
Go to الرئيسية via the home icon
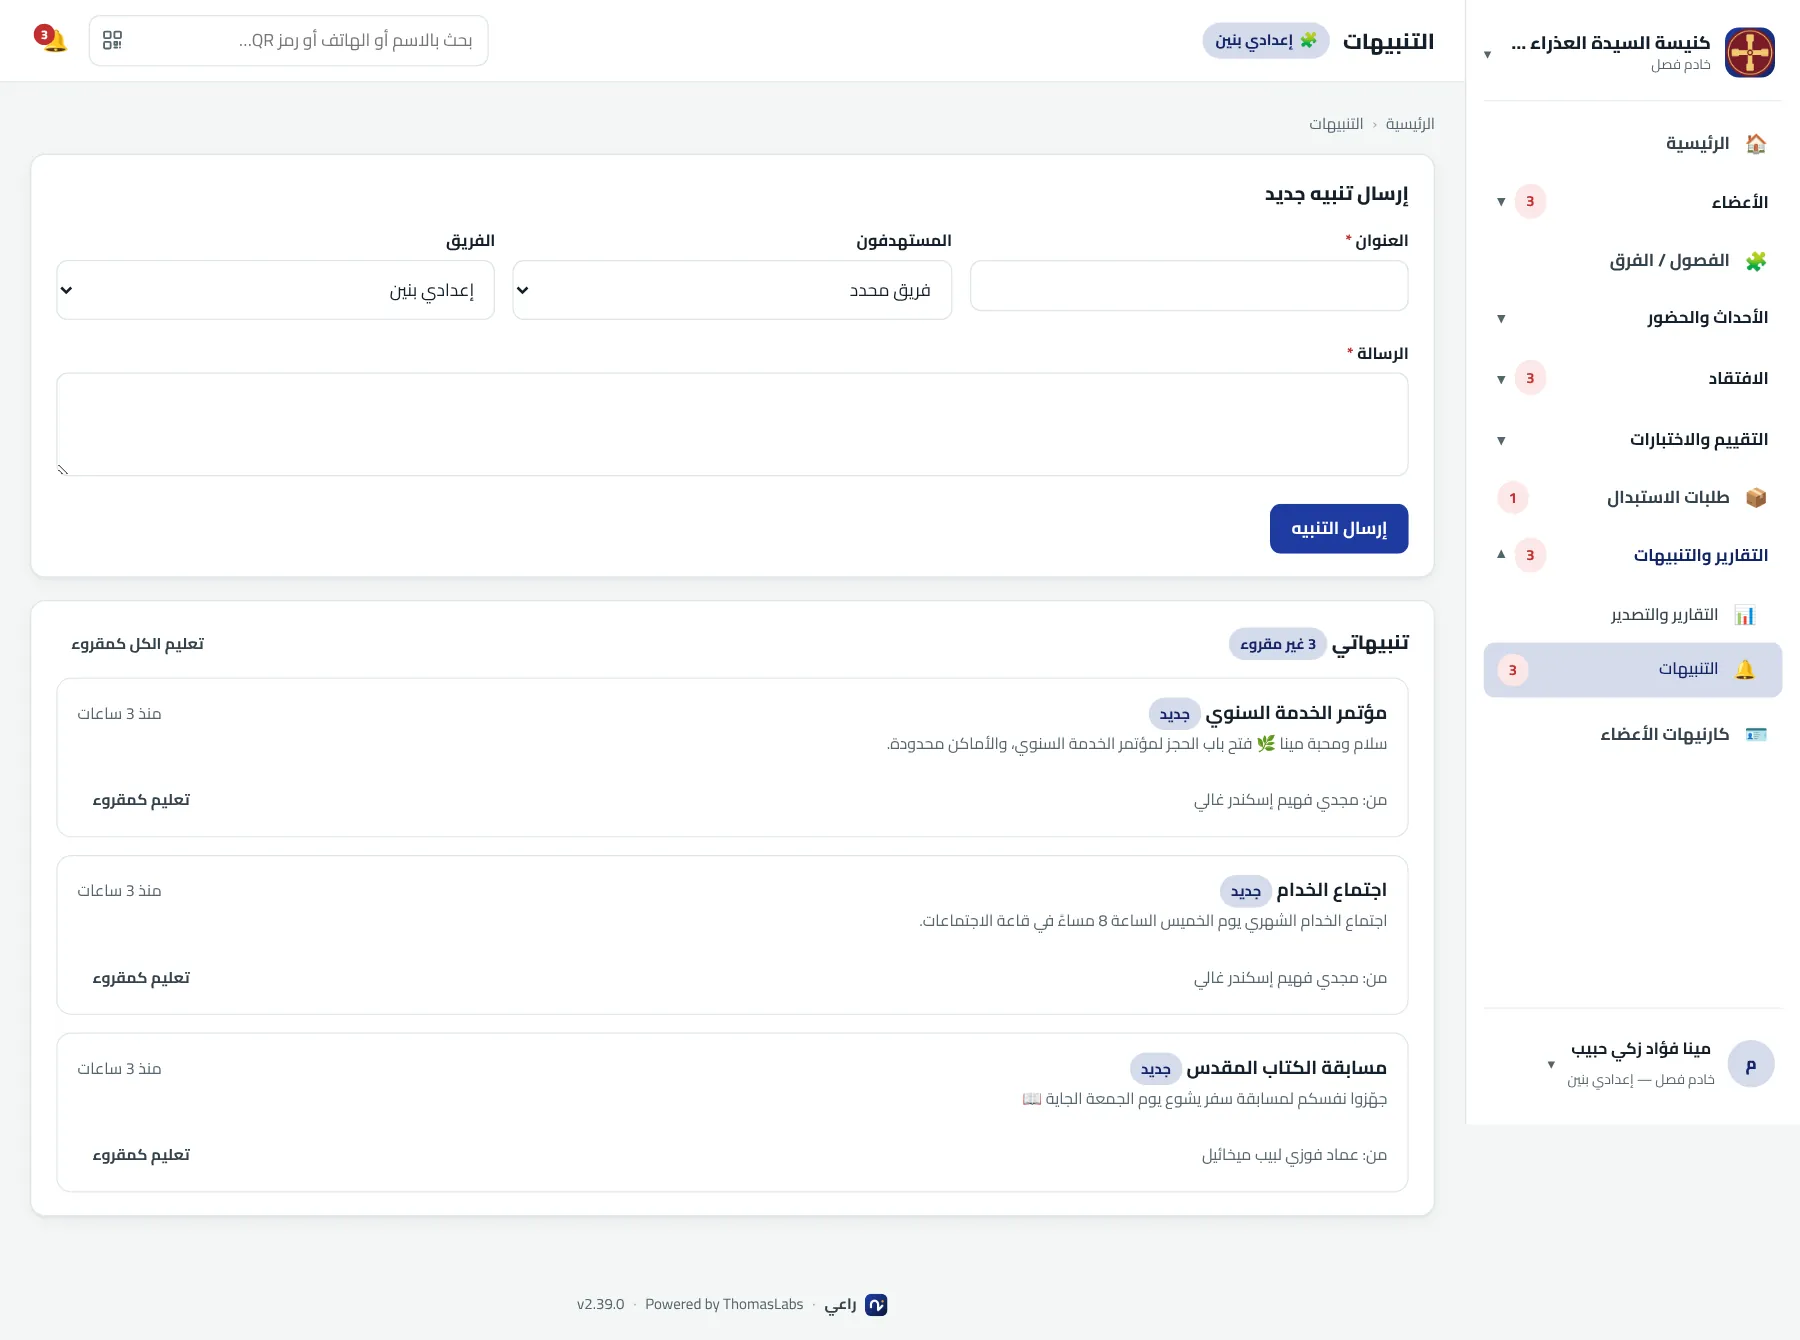1755,144
